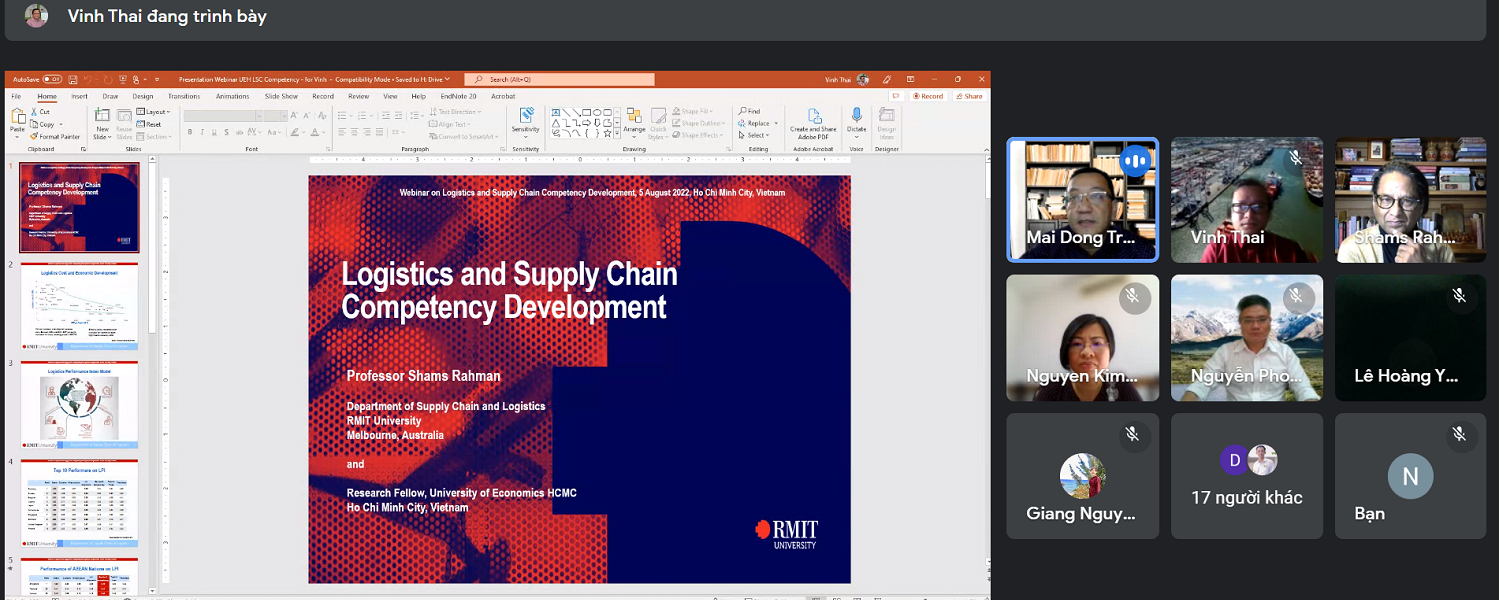The width and height of the screenshot is (1499, 600).
Task: Select slide 2 Logistics Cost thumbnail
Action: point(79,306)
